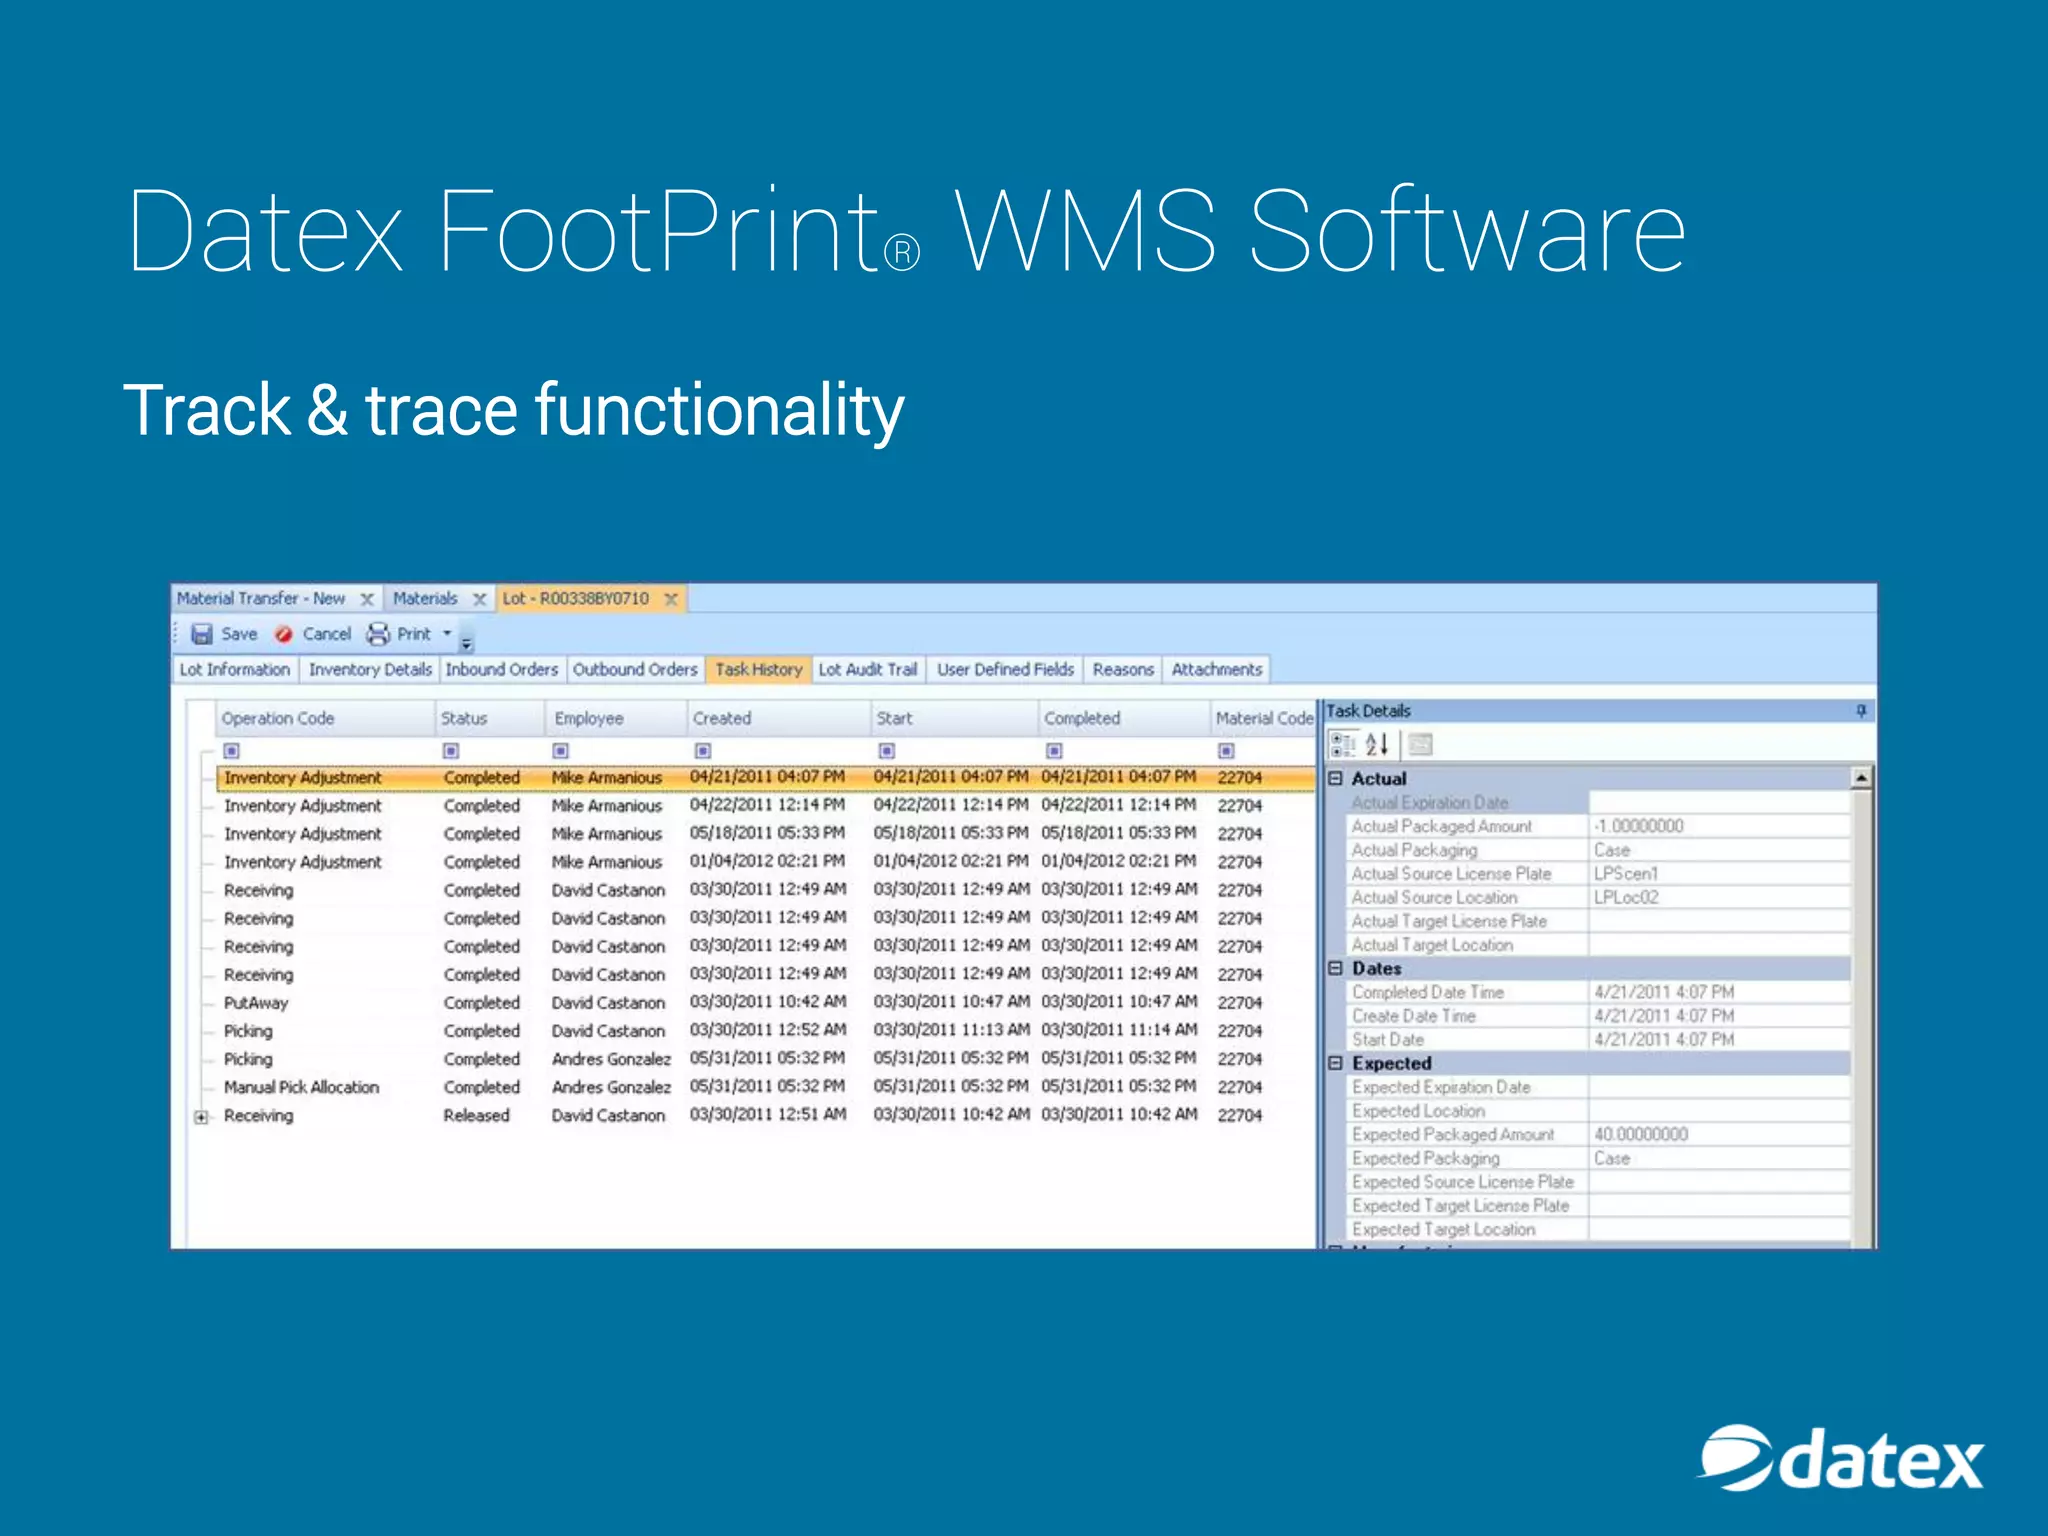Select the 04/22/2011 12:14 PM Inventory Adjustment row
The width and height of the screenshot is (2048, 1536).
765,805
